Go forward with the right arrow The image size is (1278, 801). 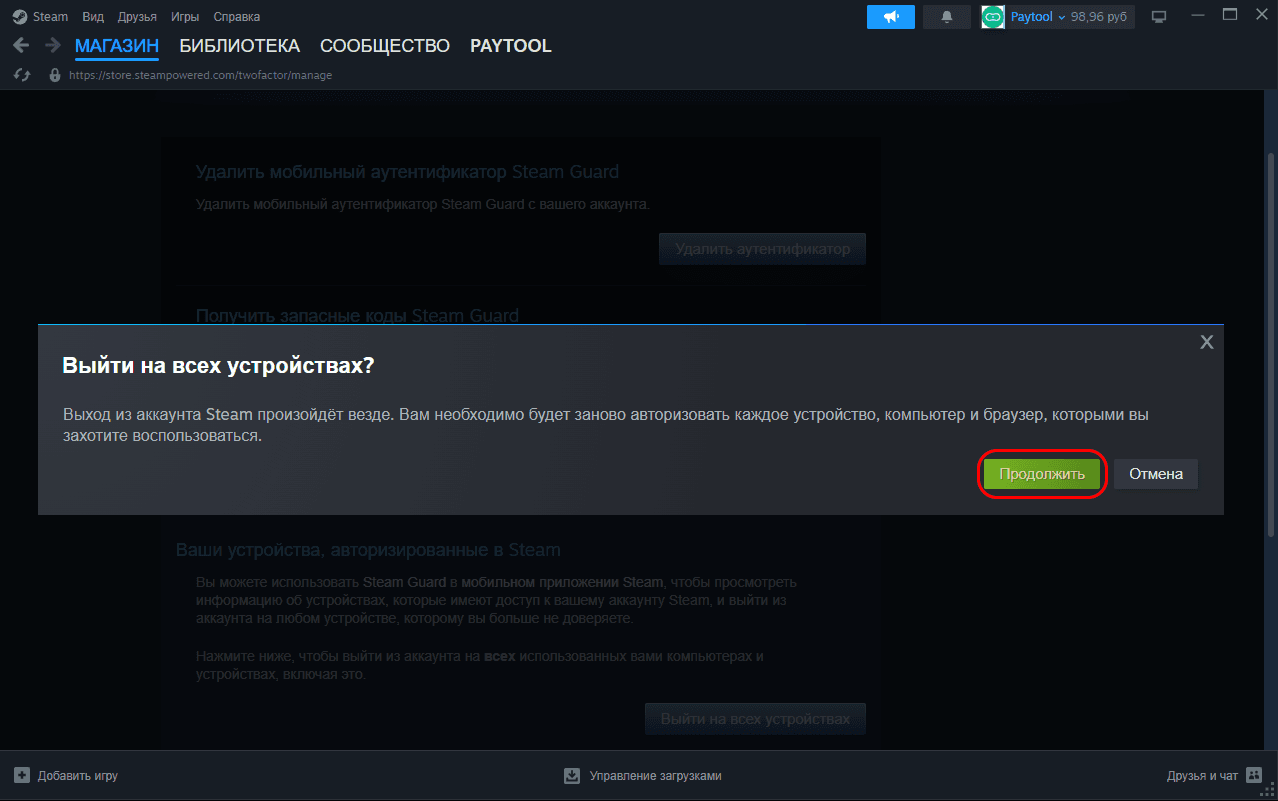[x=53, y=46]
